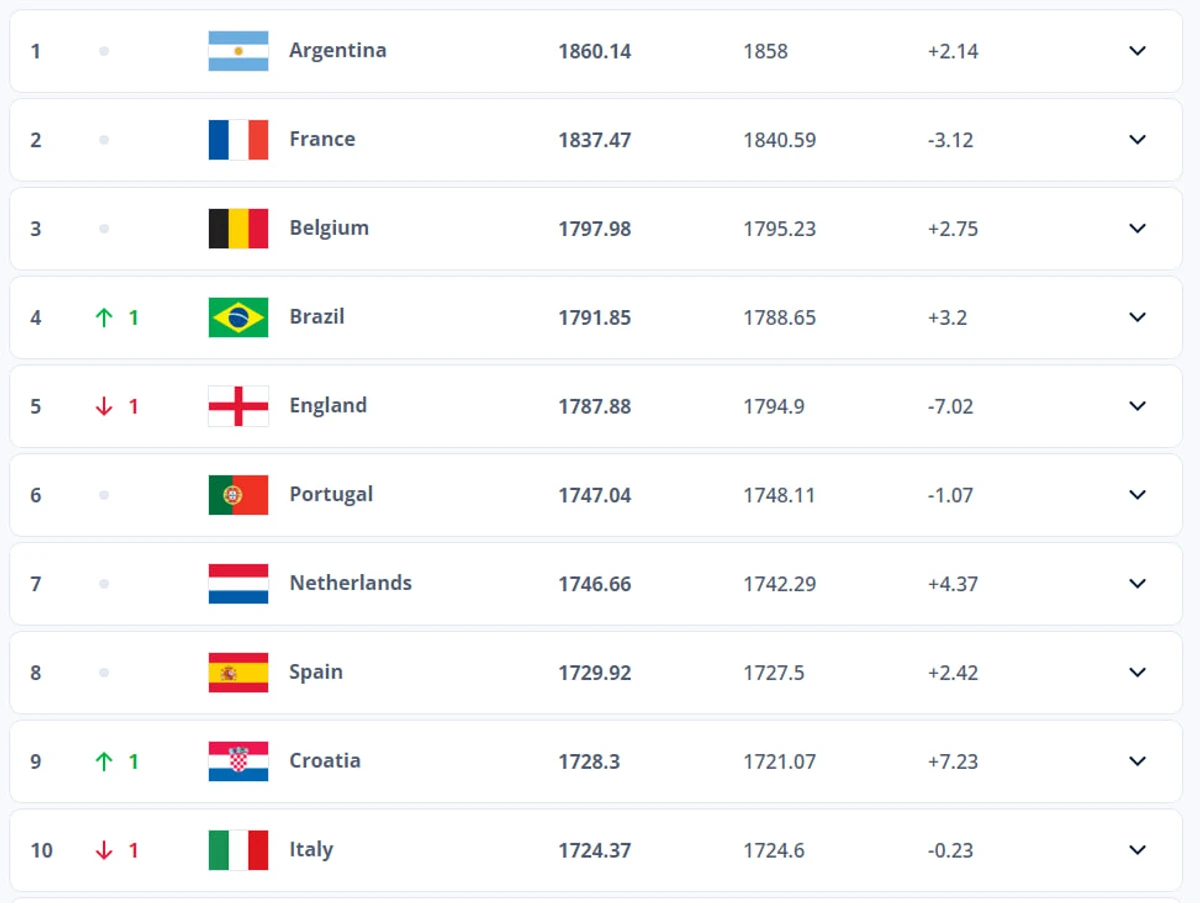Click the Belgium flag icon
The width and height of the screenshot is (1200, 903).
coord(238,228)
